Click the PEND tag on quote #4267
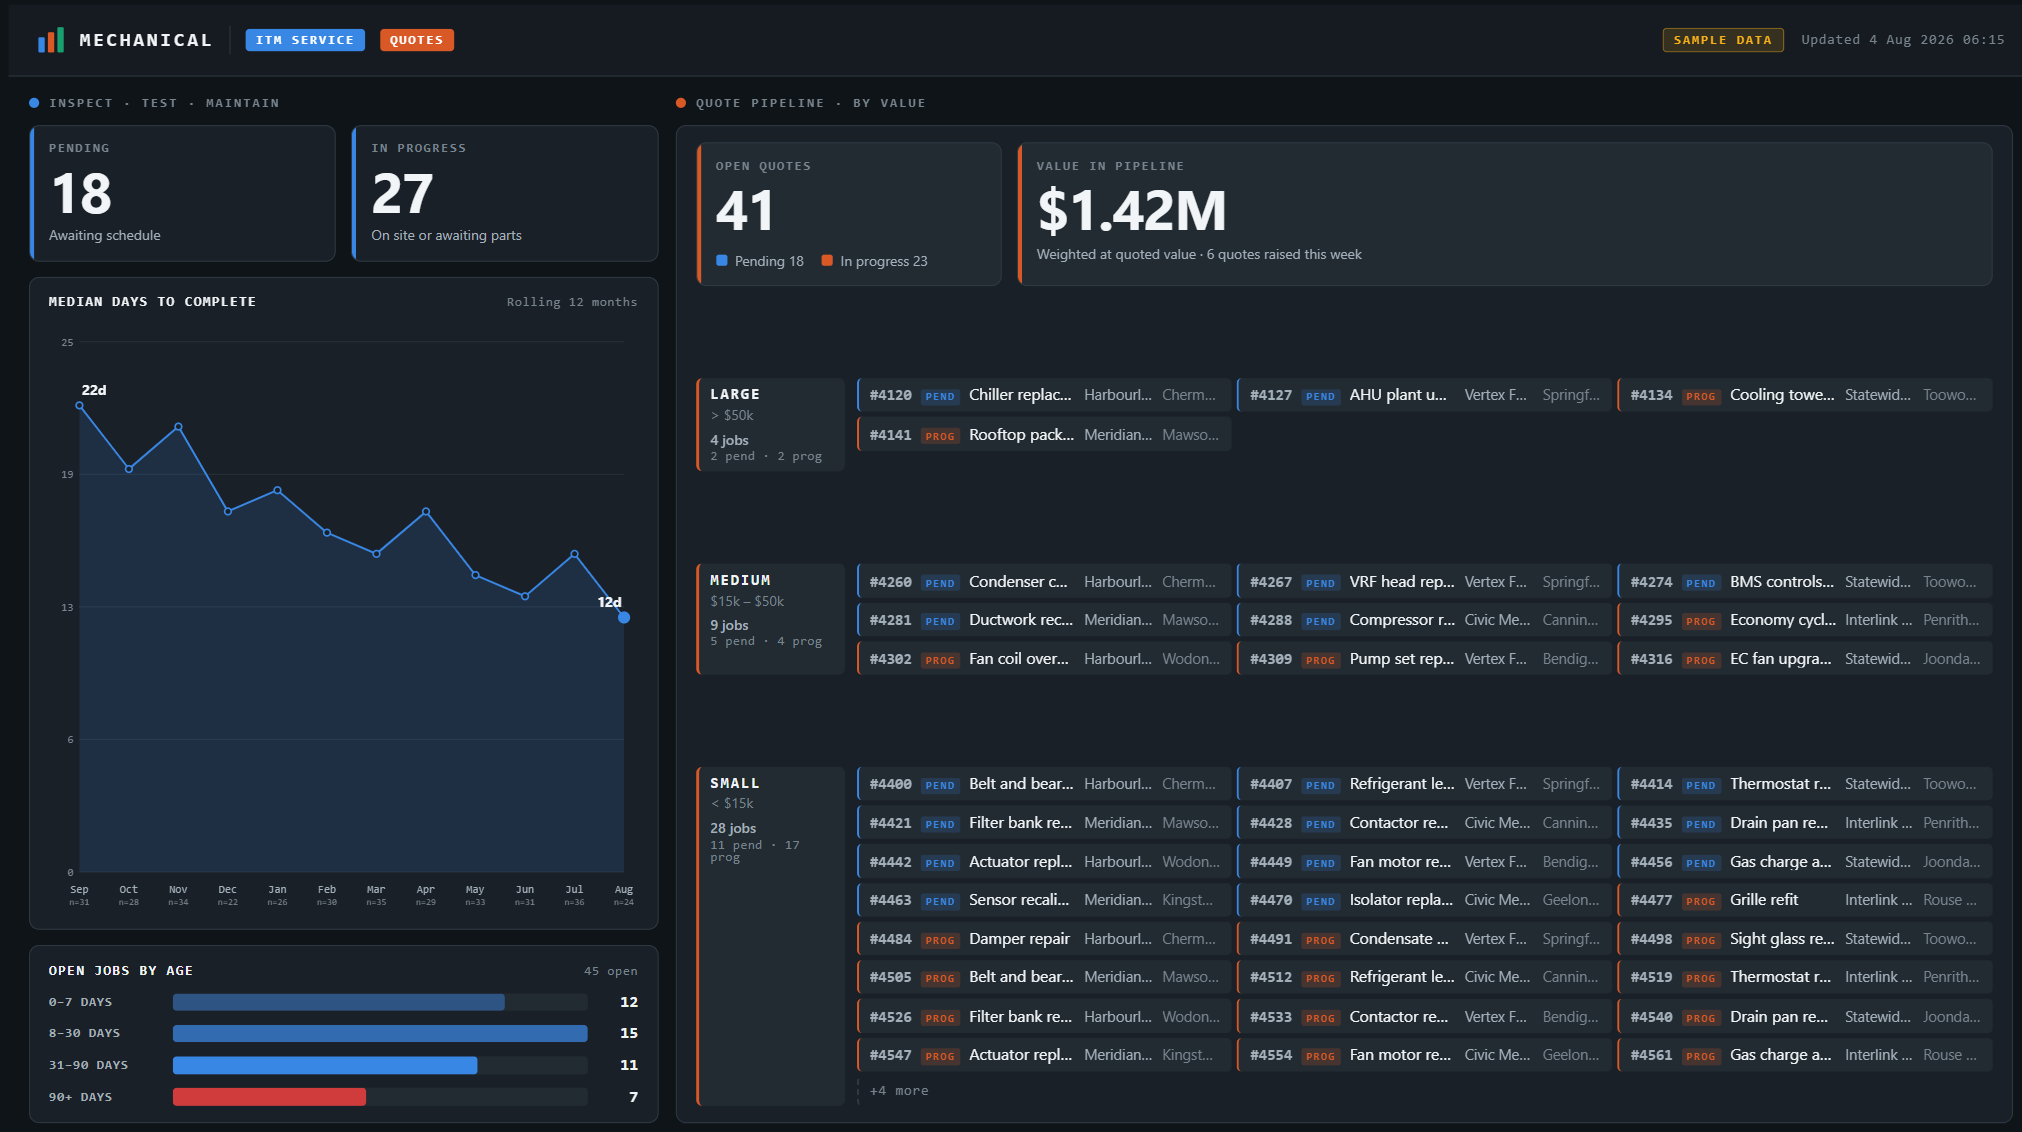Image resolution: width=2022 pixels, height=1132 pixels. [x=1320, y=583]
